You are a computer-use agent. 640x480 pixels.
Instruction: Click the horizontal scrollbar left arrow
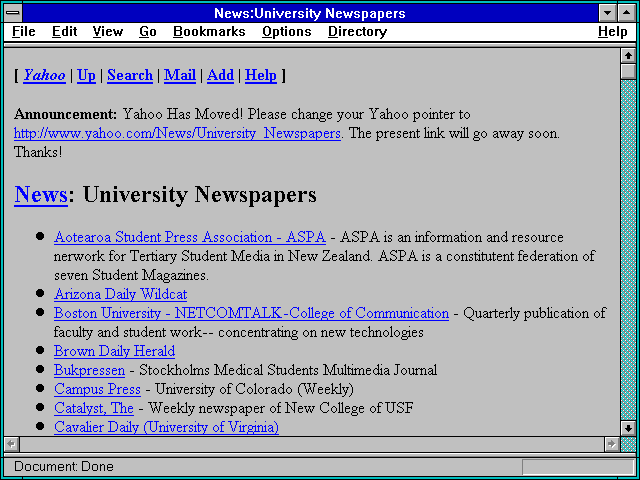pyautogui.click(x=11, y=444)
